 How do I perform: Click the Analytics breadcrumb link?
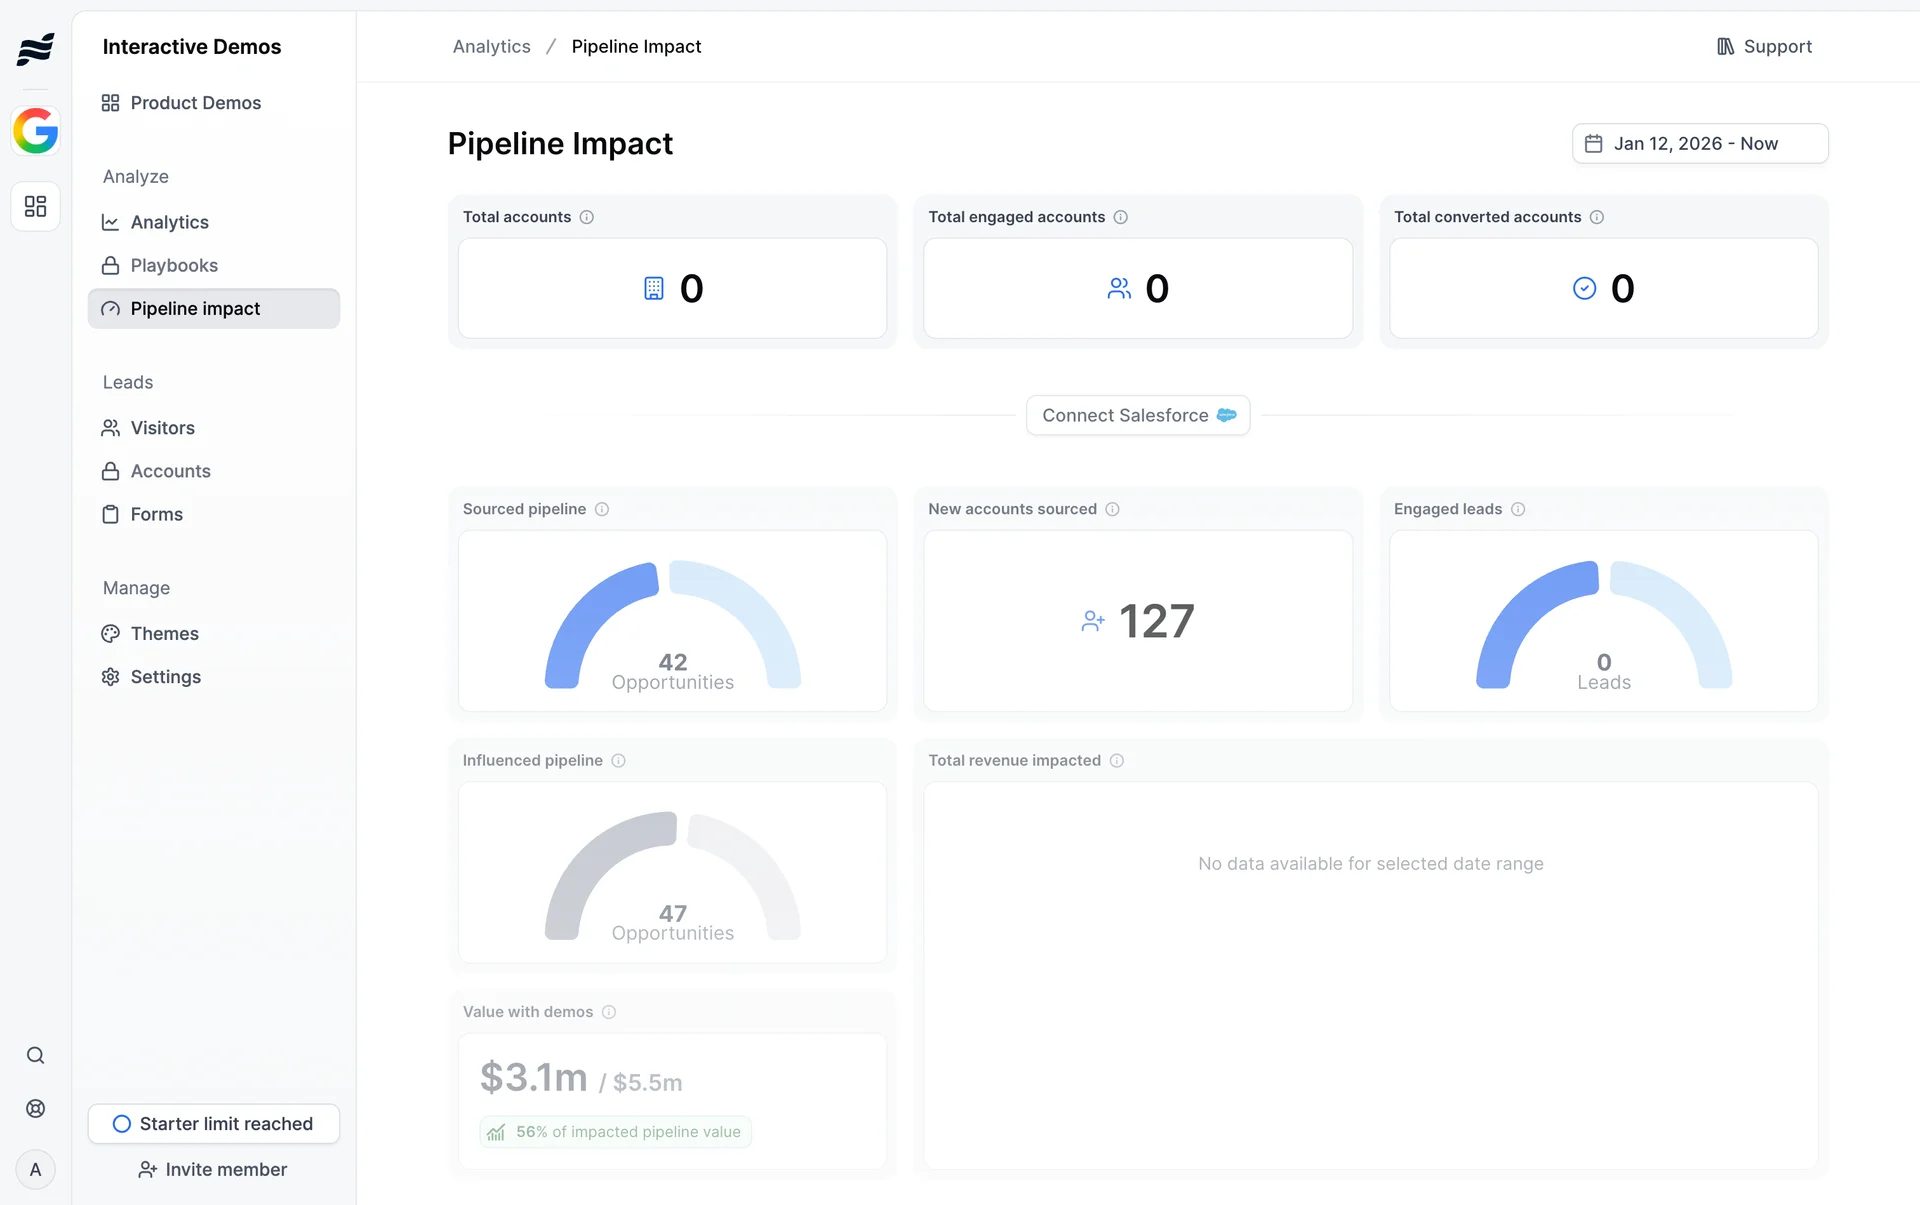[x=491, y=46]
